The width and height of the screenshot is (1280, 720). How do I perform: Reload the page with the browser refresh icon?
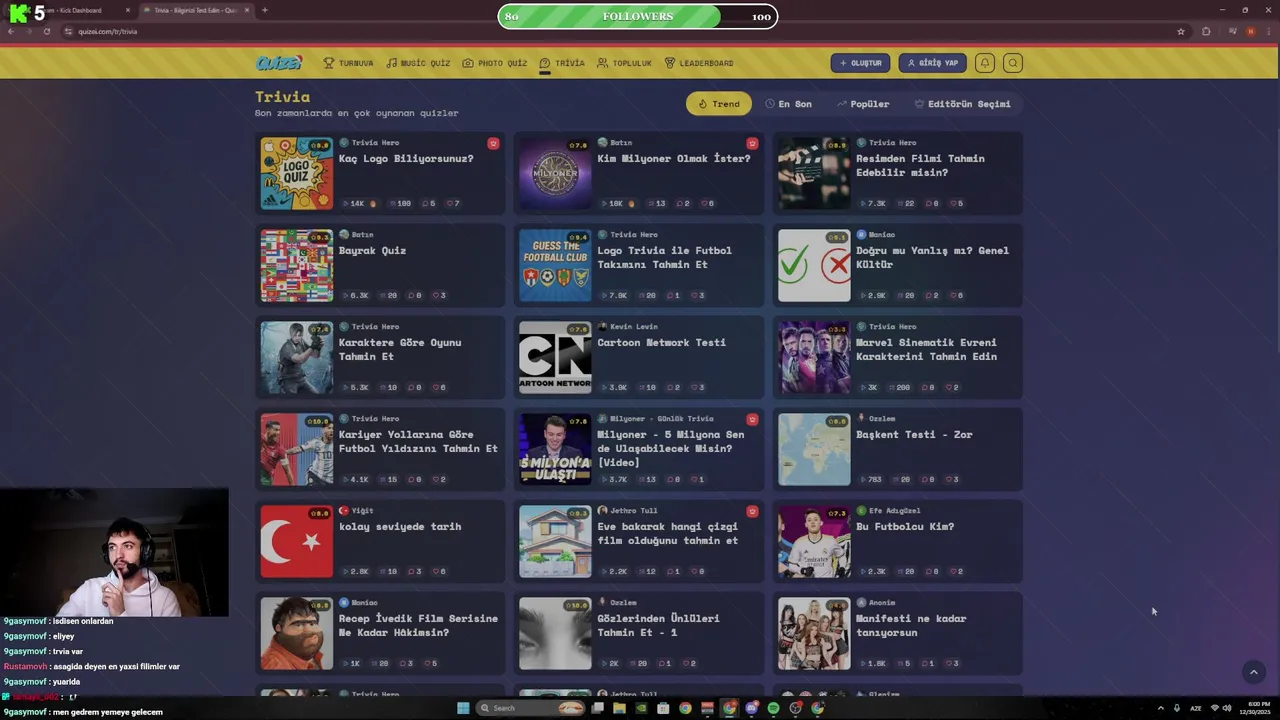tap(46, 31)
